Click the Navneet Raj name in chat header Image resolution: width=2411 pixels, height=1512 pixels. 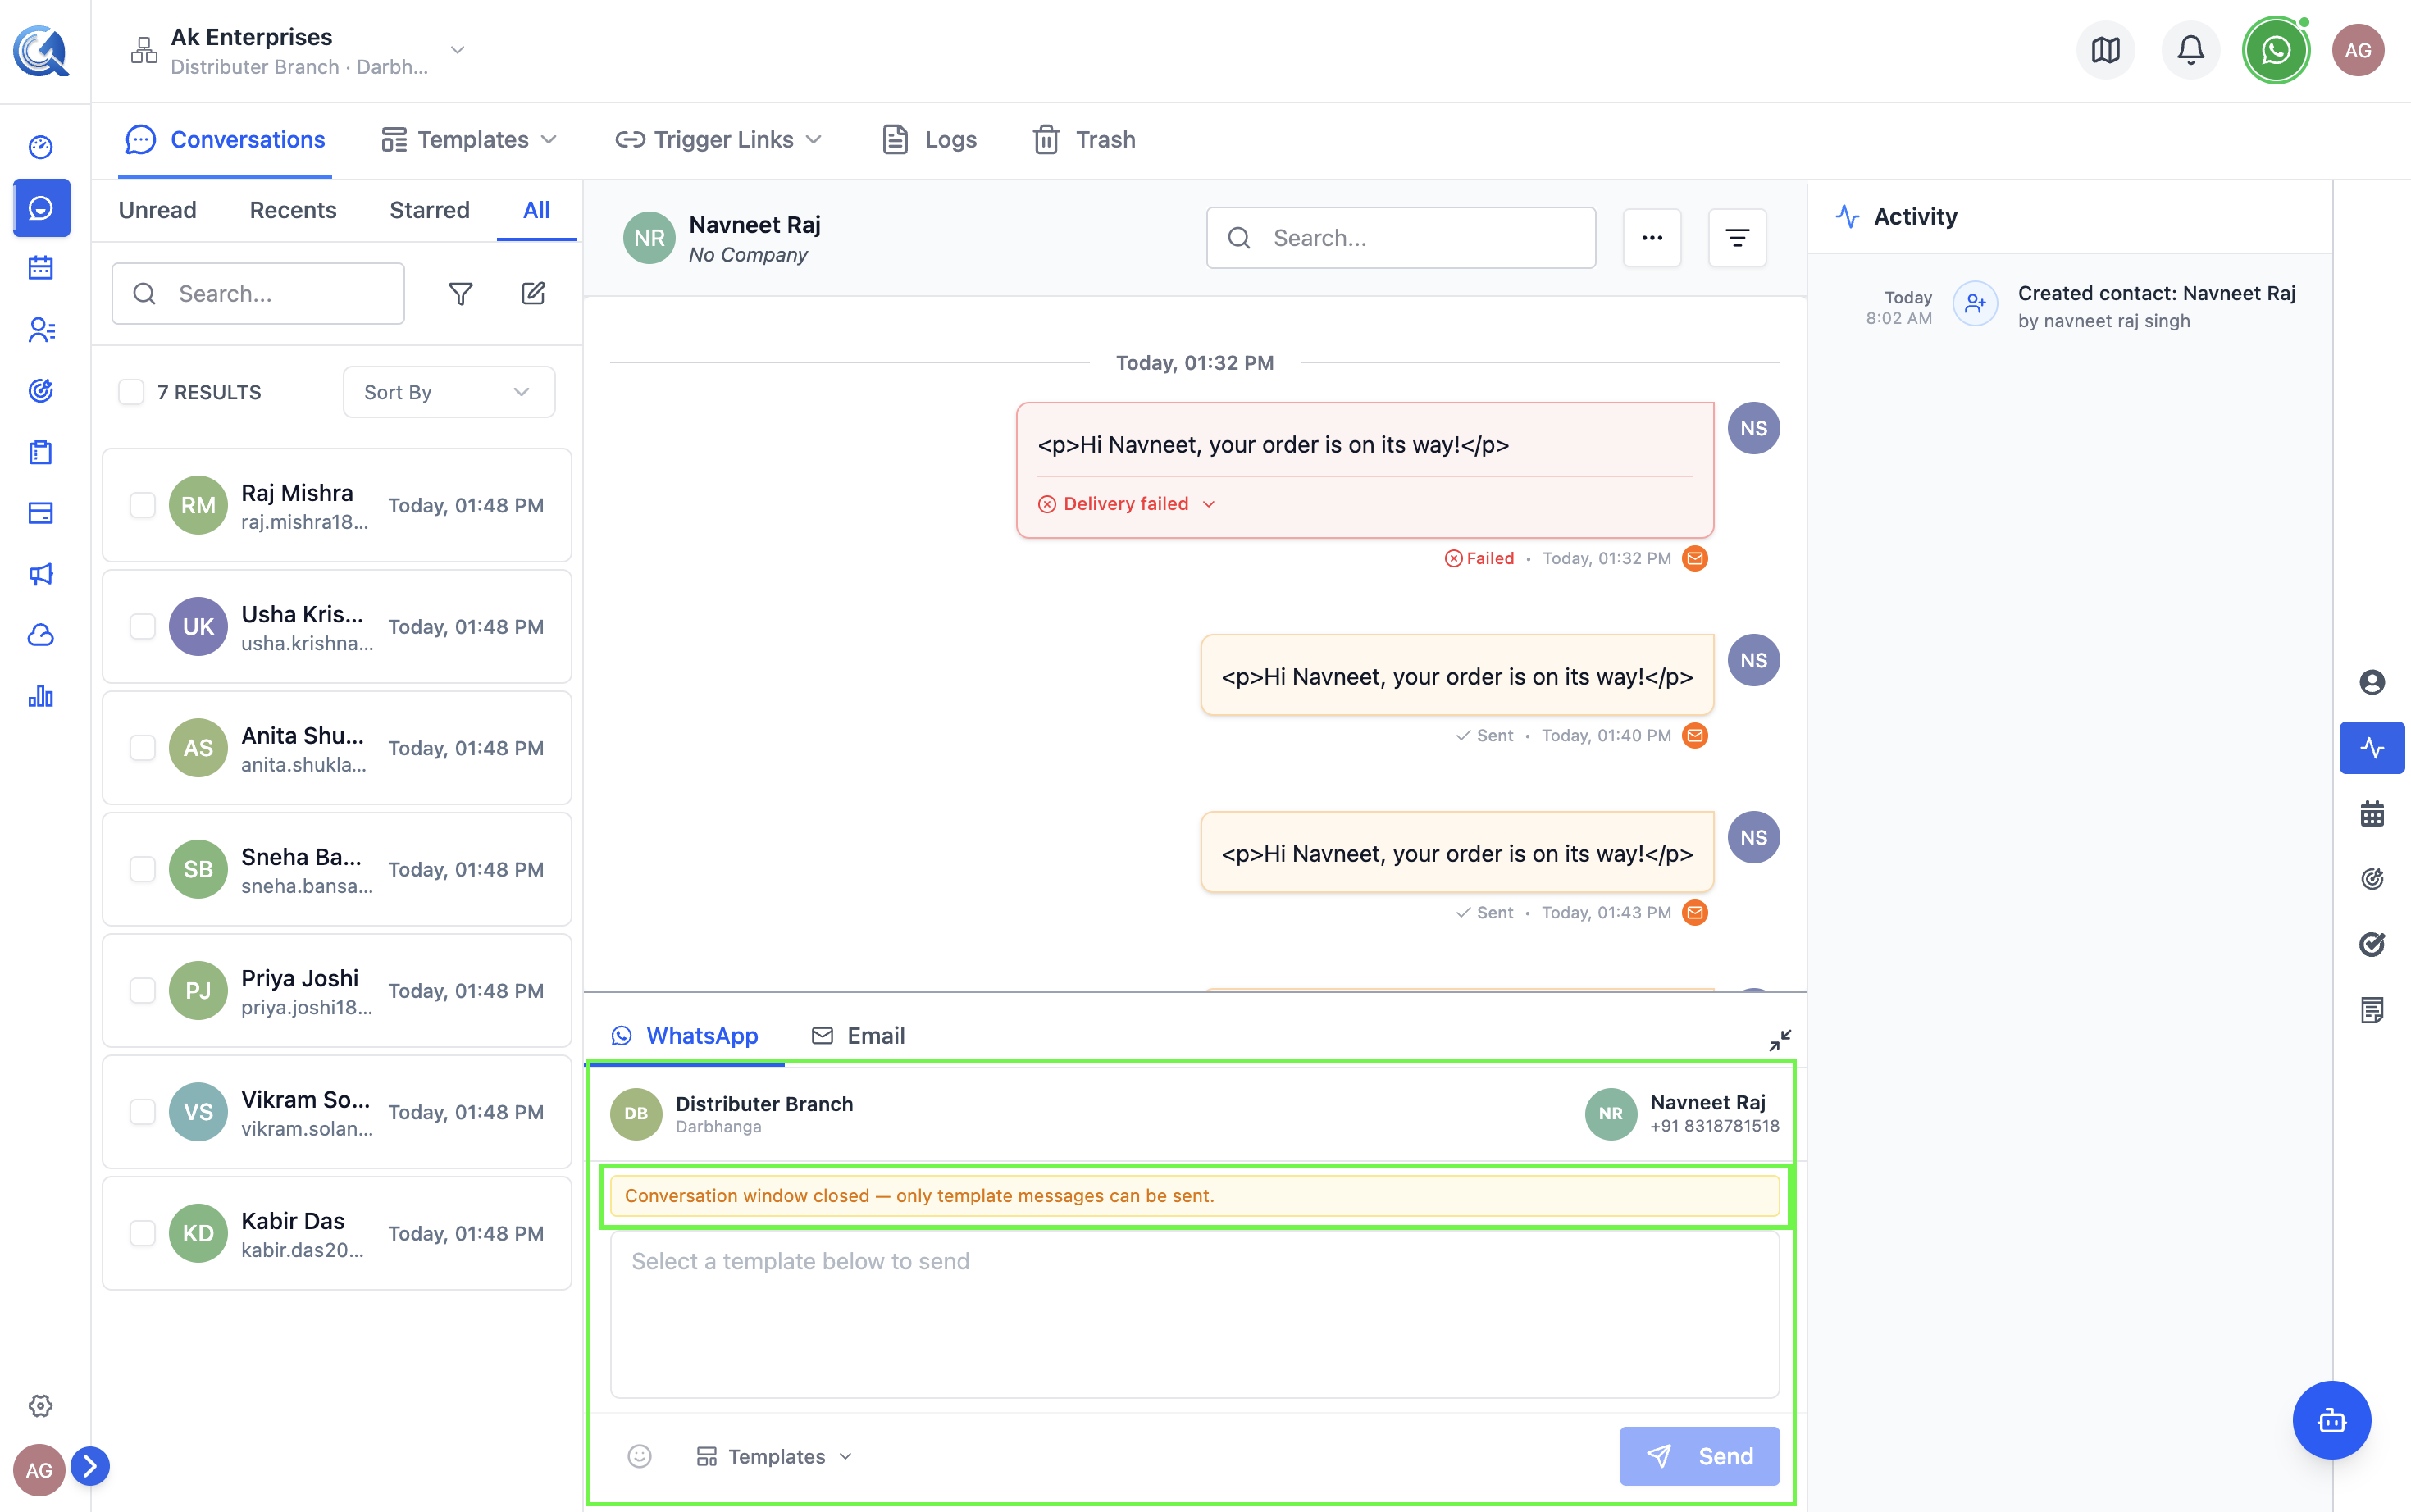click(755, 225)
